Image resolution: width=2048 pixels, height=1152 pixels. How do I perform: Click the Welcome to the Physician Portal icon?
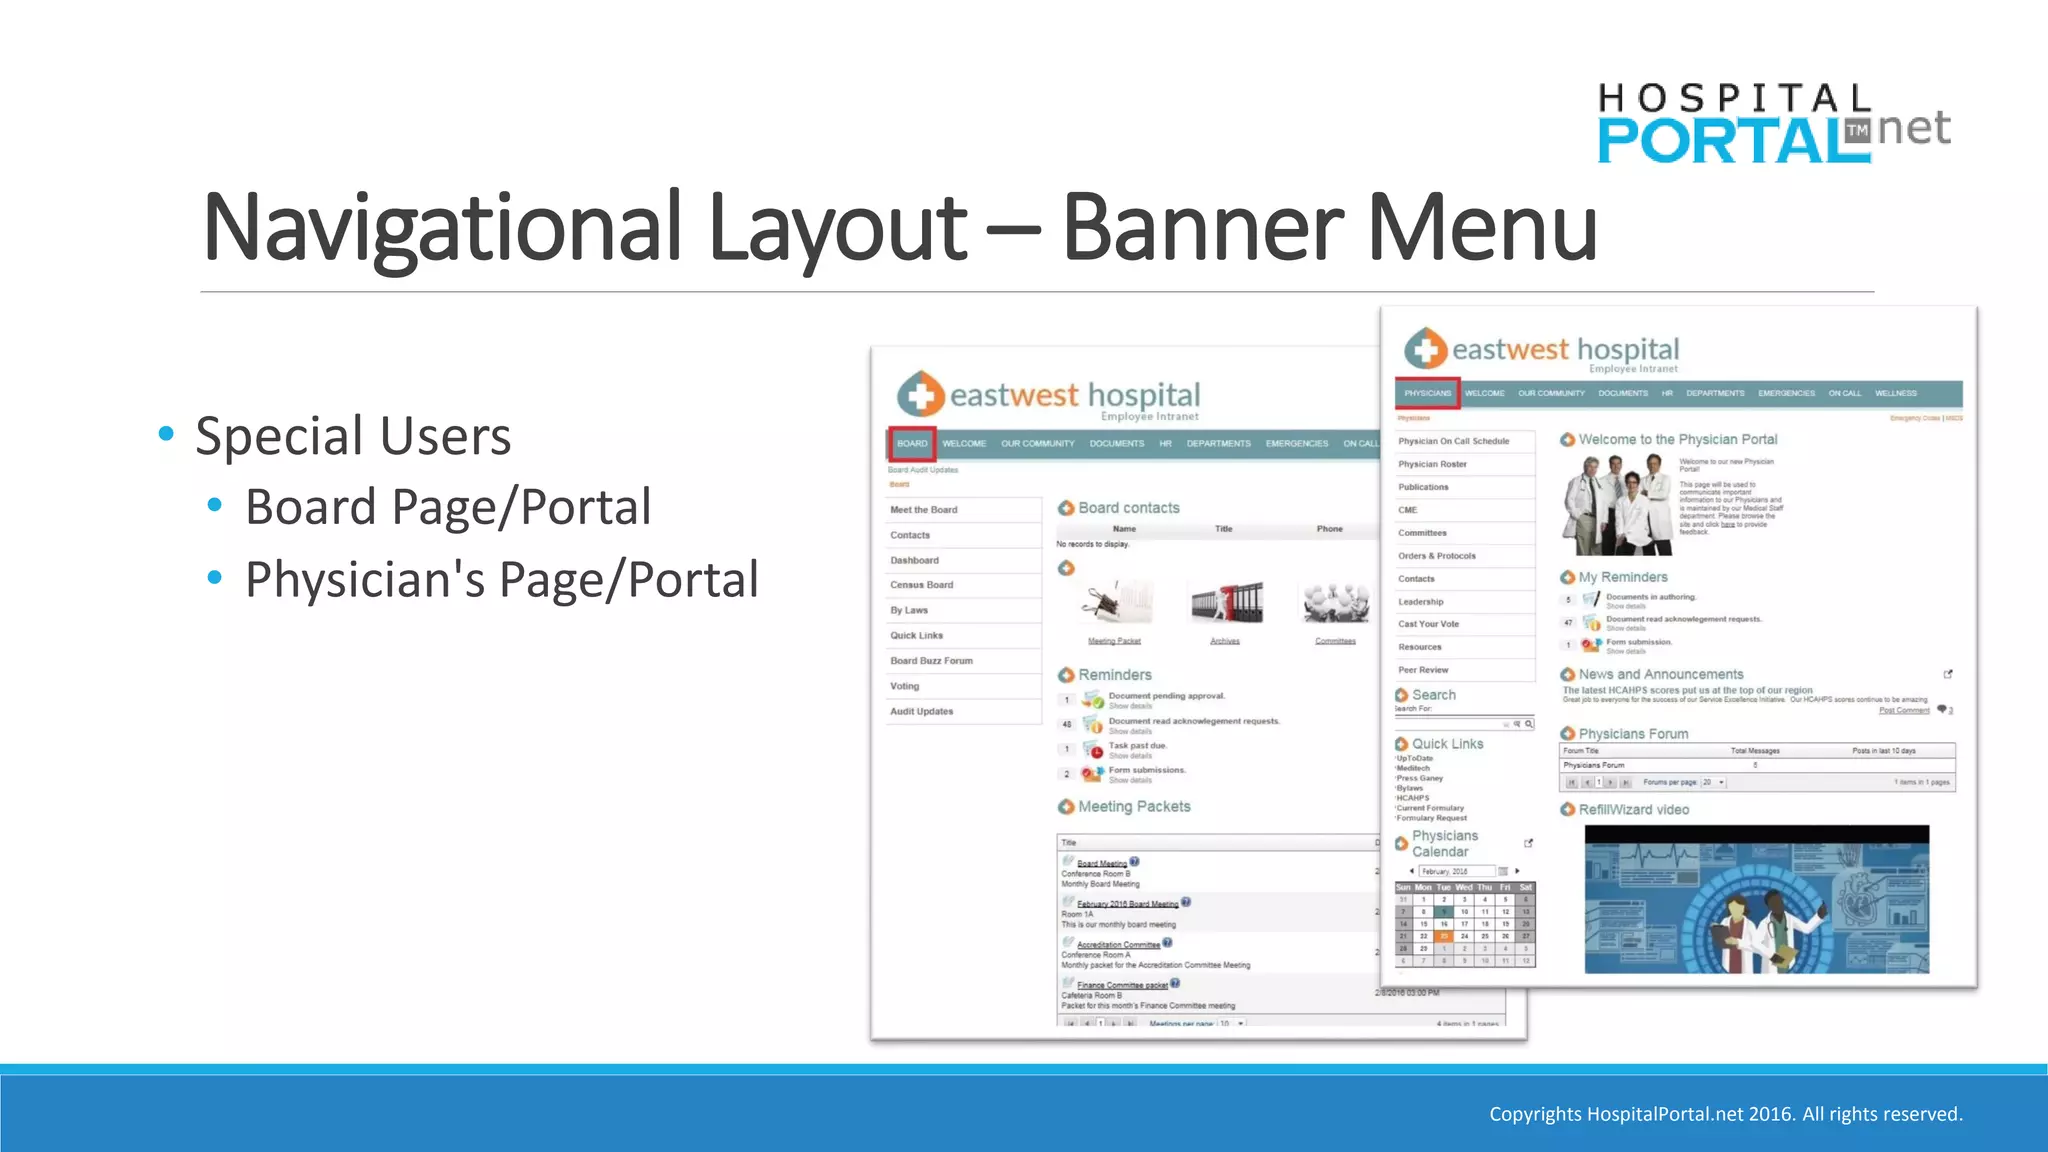1567,440
